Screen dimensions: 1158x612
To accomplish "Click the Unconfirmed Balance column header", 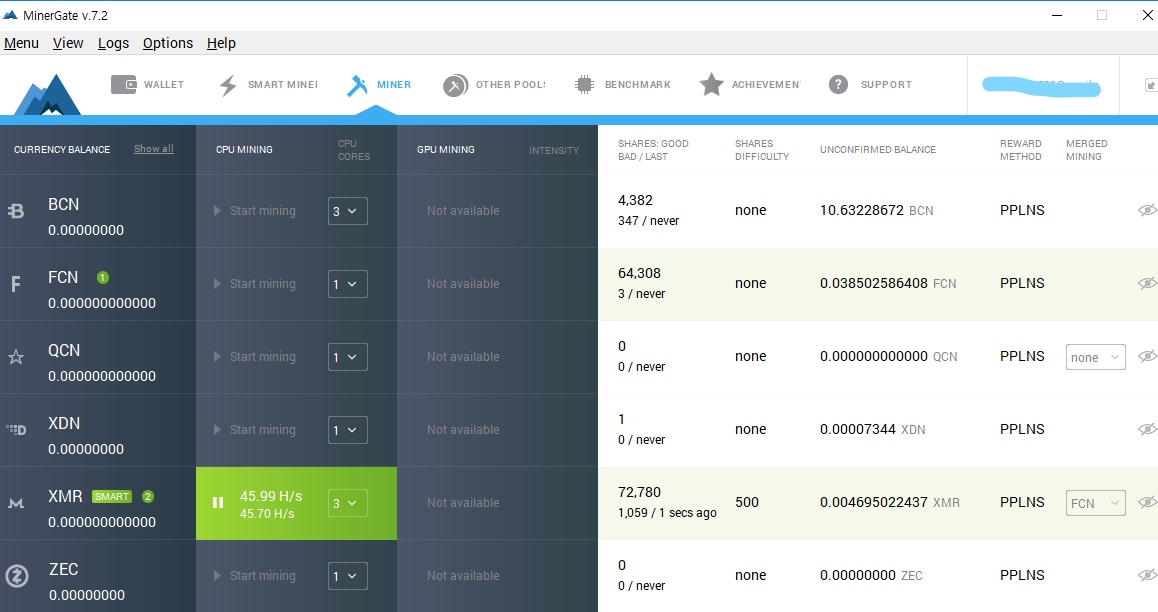I will pyautogui.click(x=877, y=150).
